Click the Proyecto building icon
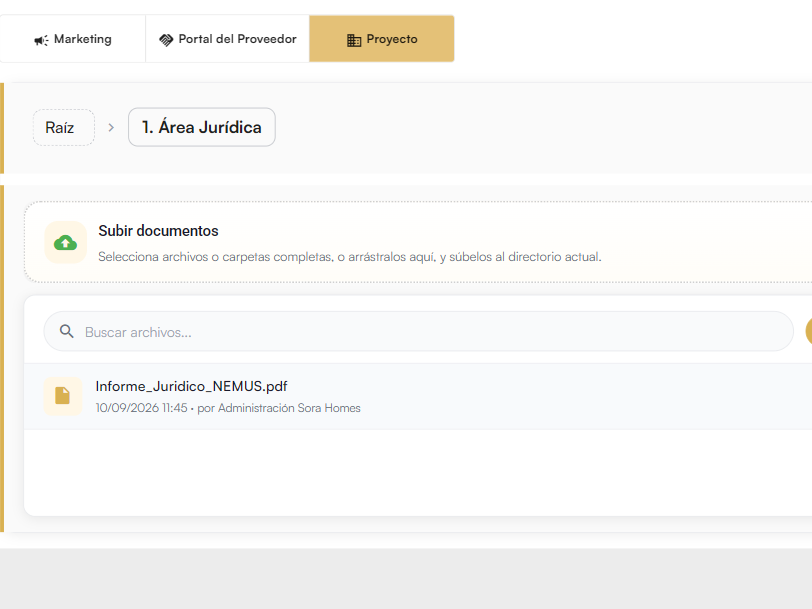812x609 pixels. coord(354,40)
